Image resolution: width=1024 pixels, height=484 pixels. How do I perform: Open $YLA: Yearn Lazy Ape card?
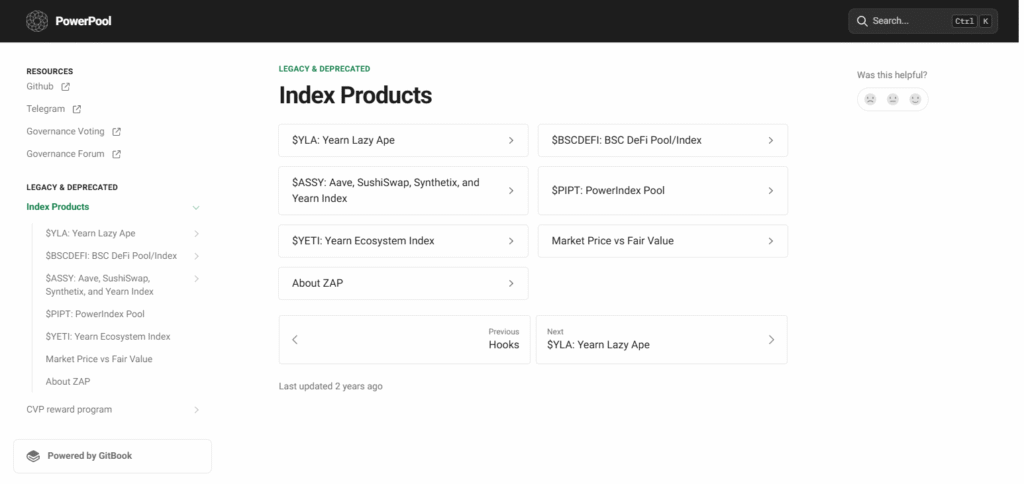pos(403,140)
